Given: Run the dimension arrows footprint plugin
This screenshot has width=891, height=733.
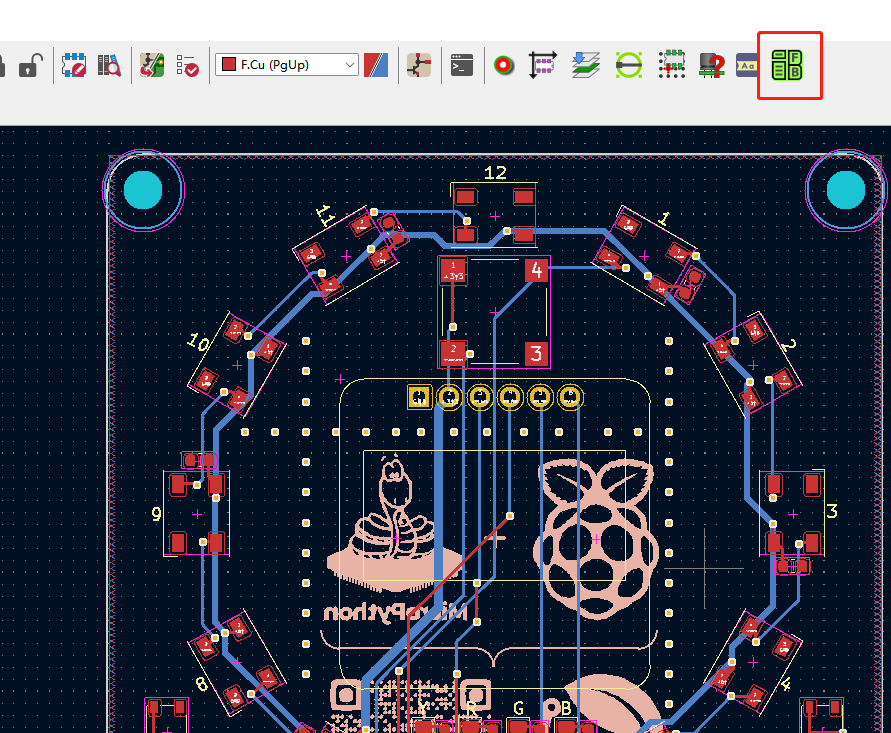Looking at the screenshot, I should point(543,65).
